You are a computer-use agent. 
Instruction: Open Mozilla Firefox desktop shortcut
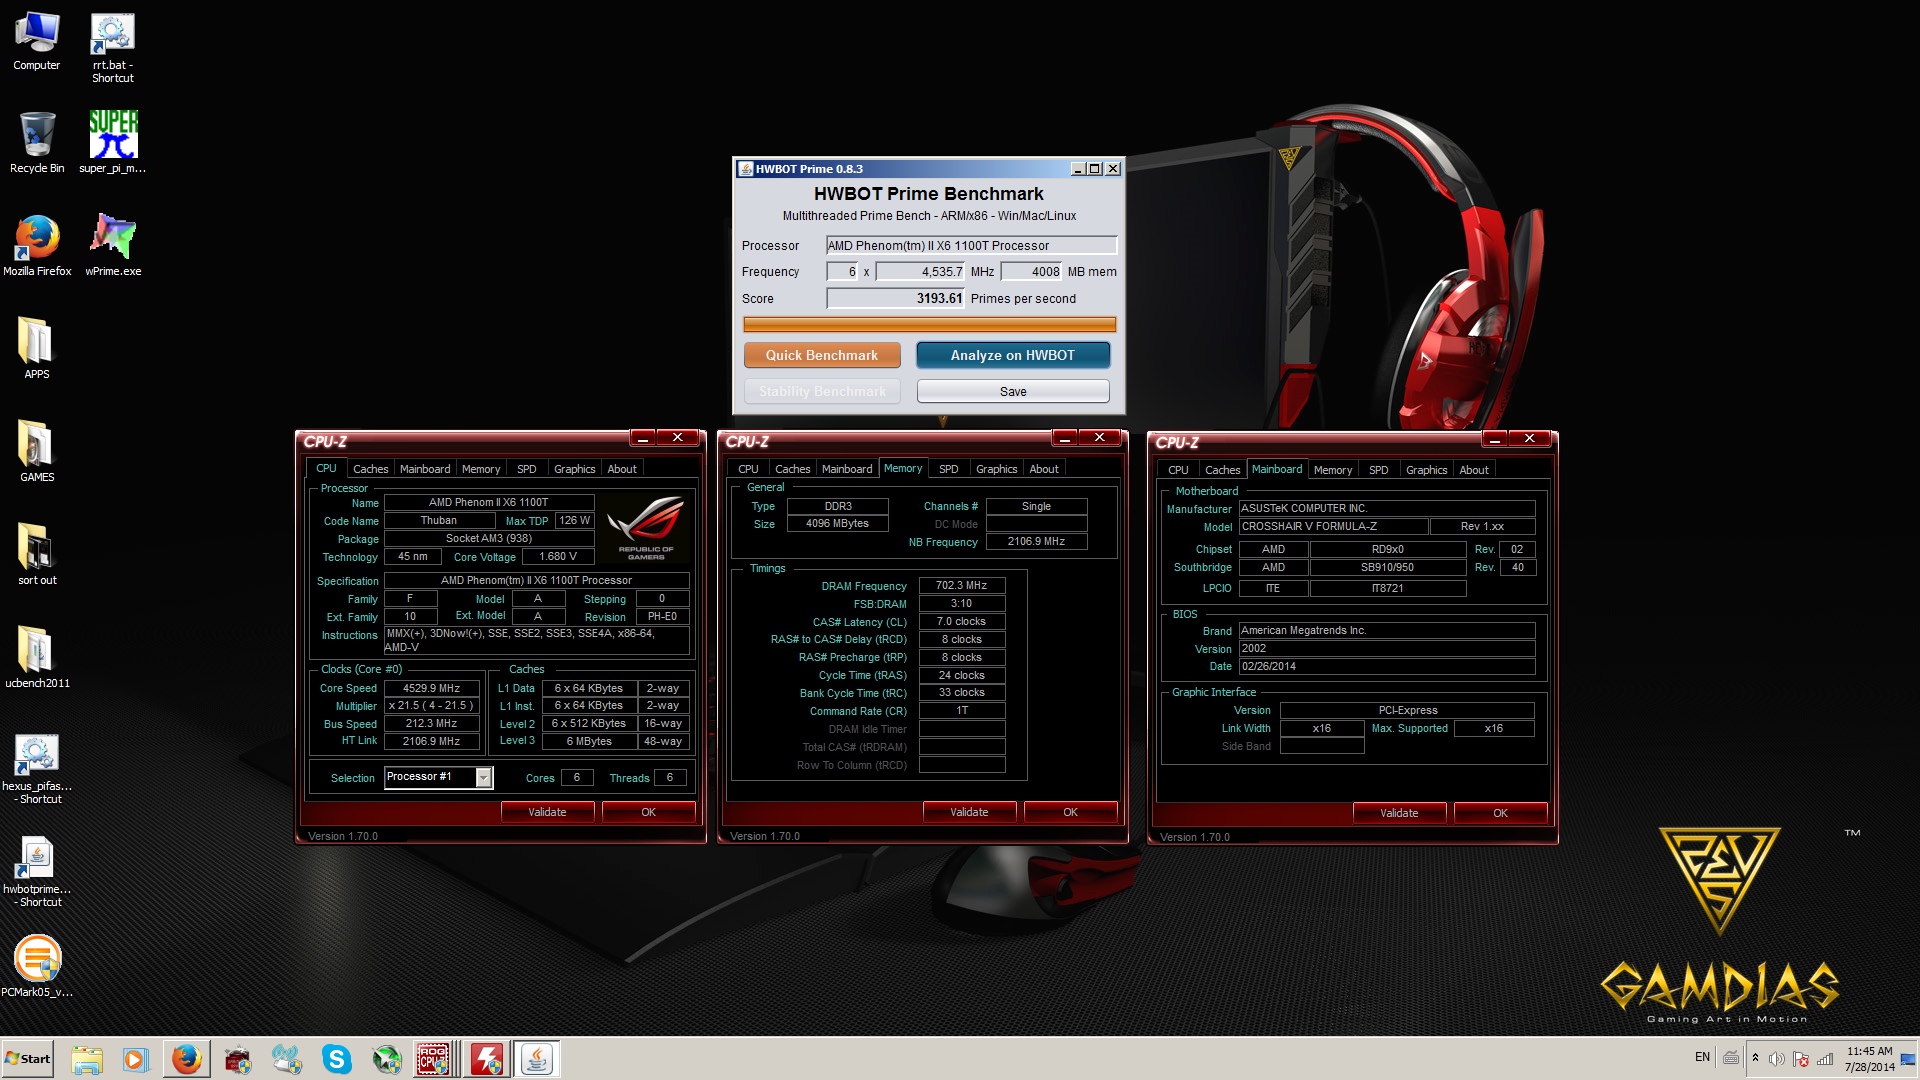[37, 246]
